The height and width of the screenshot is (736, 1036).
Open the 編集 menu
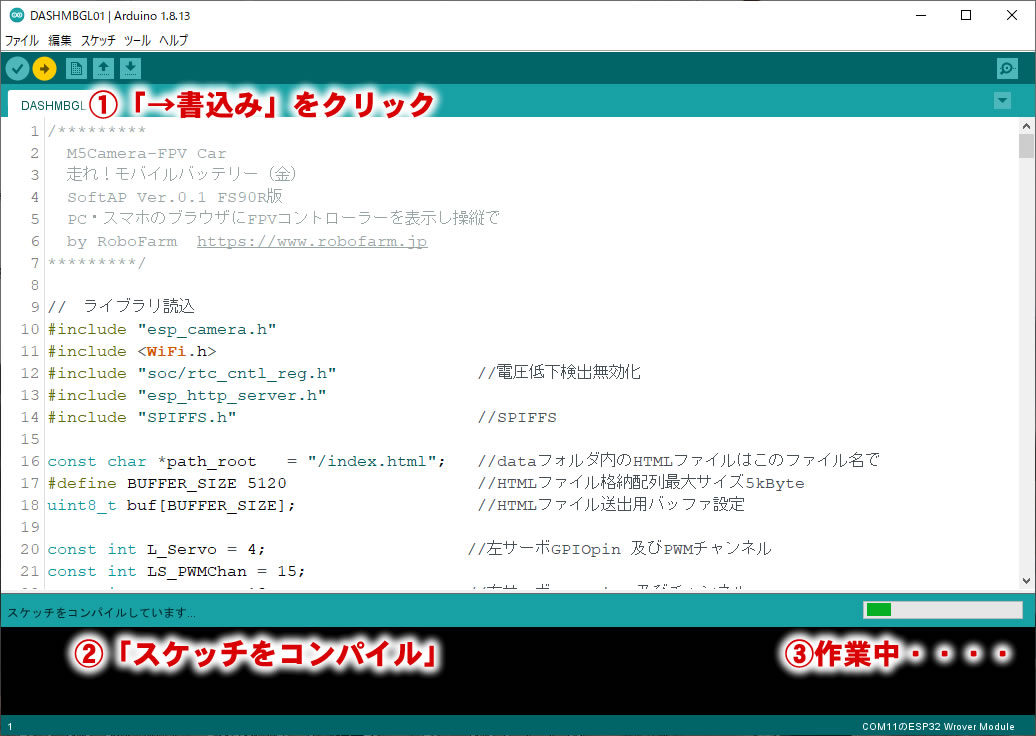tap(59, 40)
